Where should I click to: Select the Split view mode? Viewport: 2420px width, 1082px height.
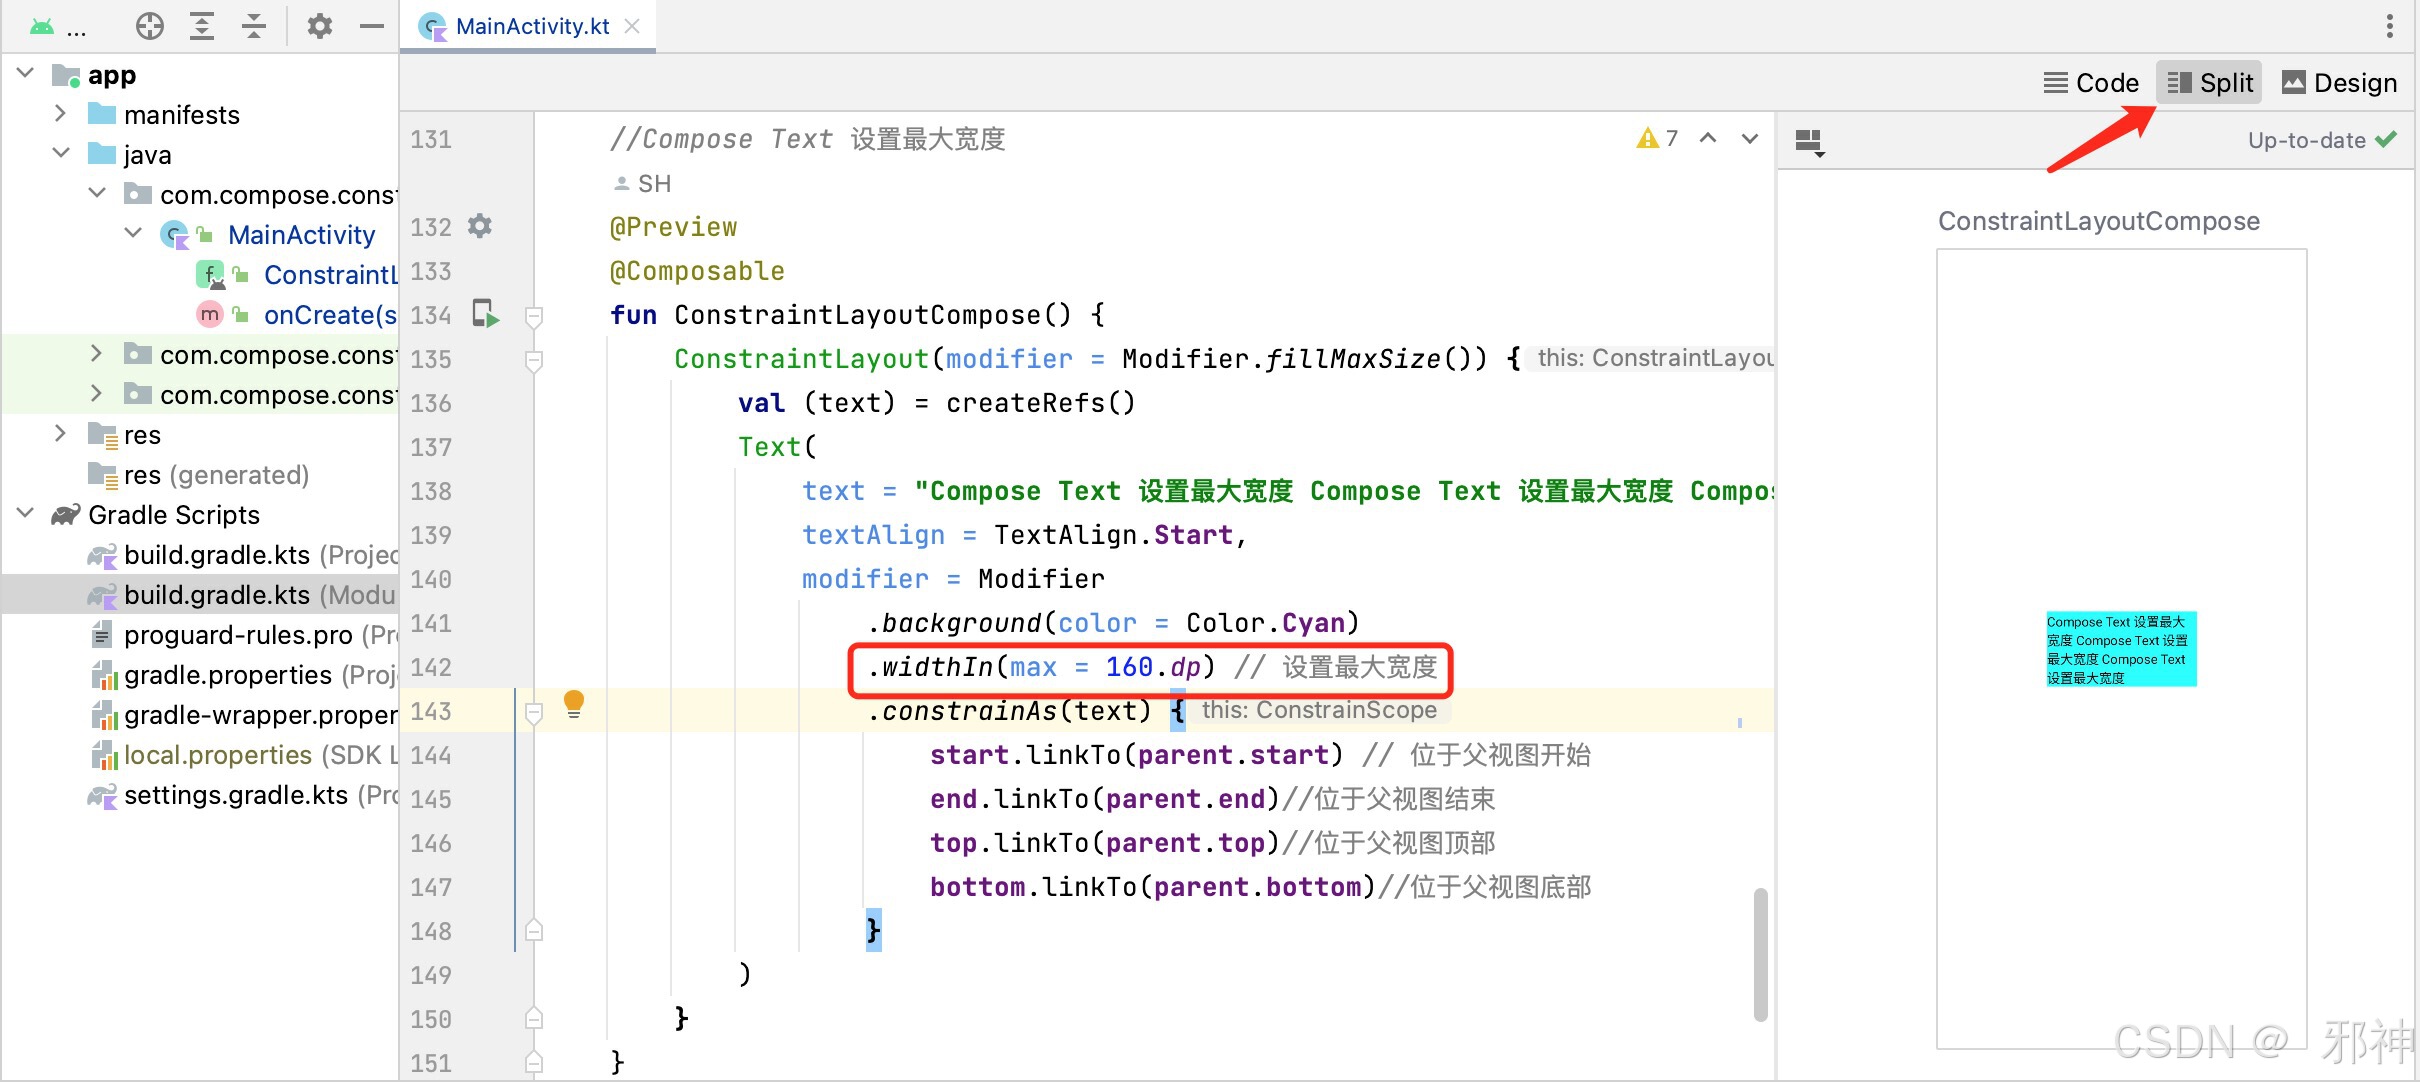[x=2209, y=83]
